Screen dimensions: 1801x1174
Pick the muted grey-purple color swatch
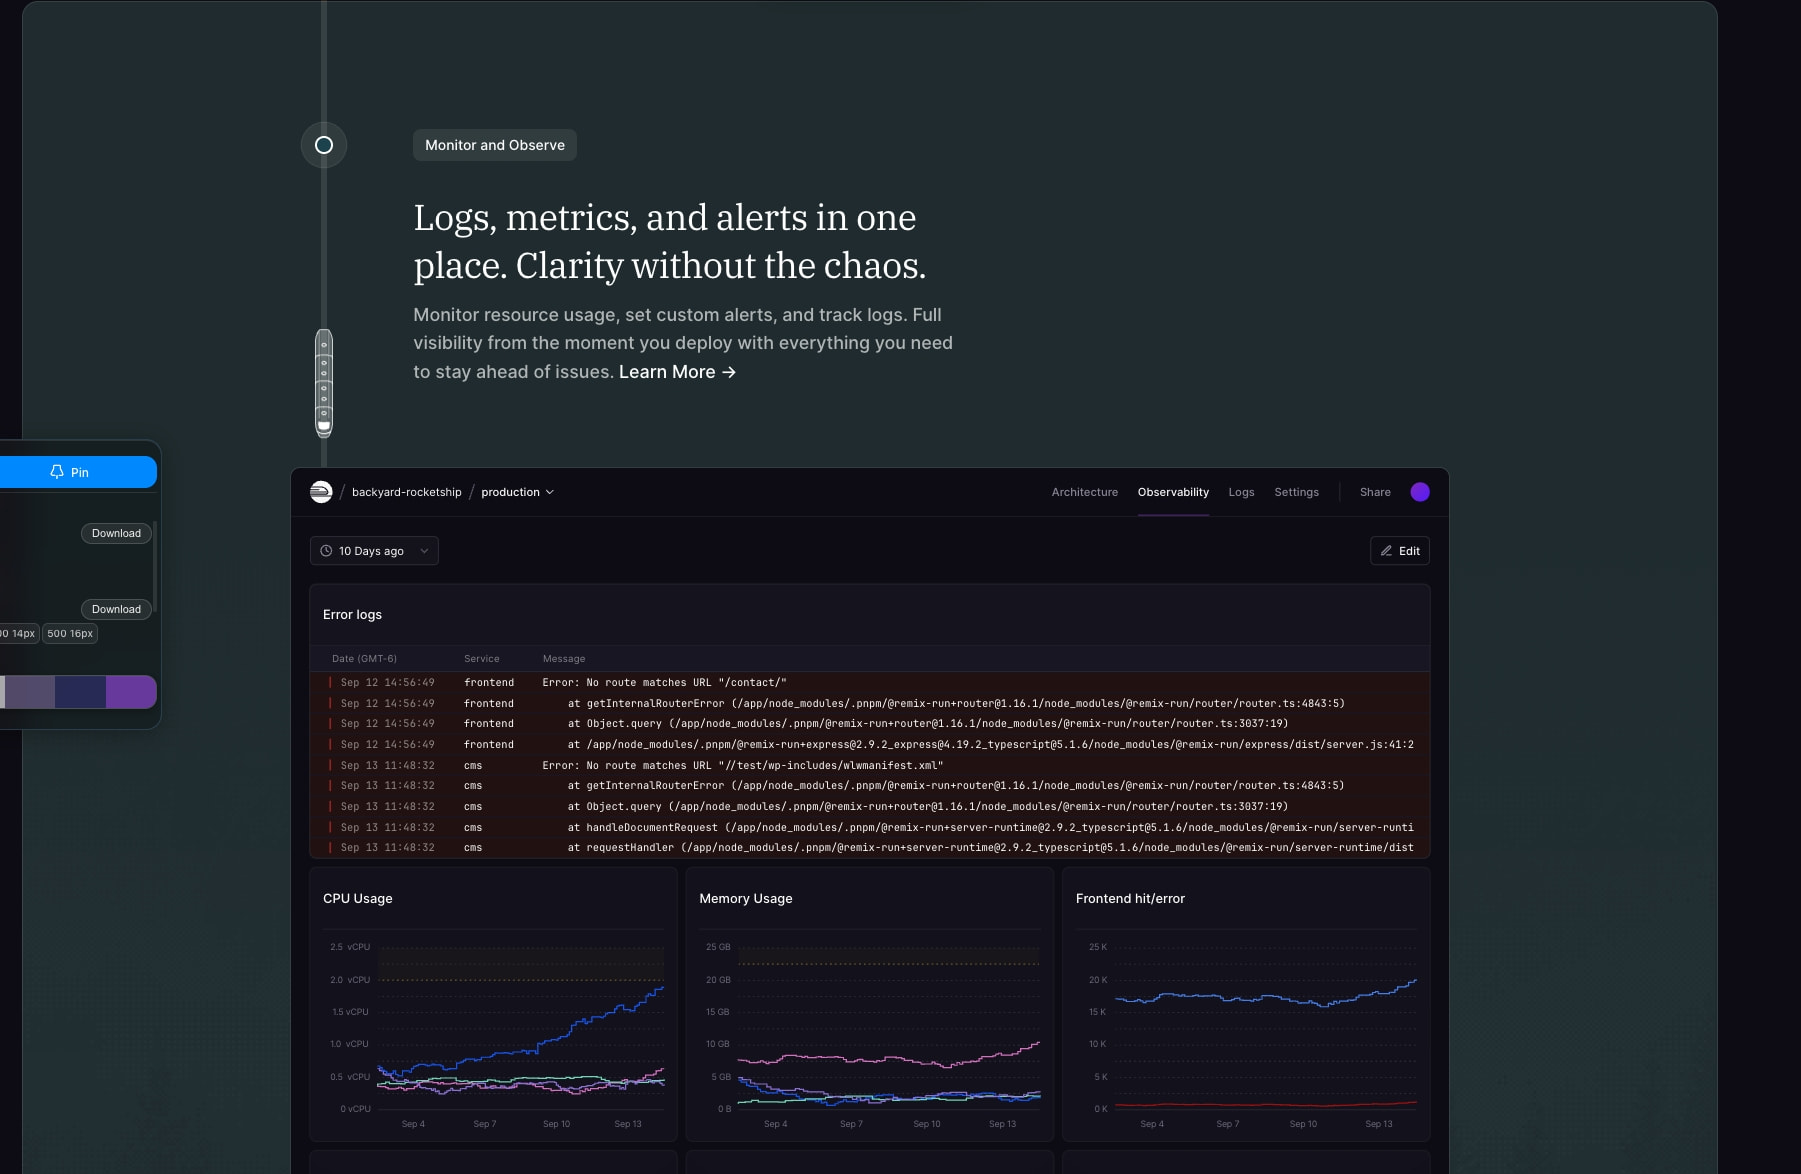click(x=30, y=692)
